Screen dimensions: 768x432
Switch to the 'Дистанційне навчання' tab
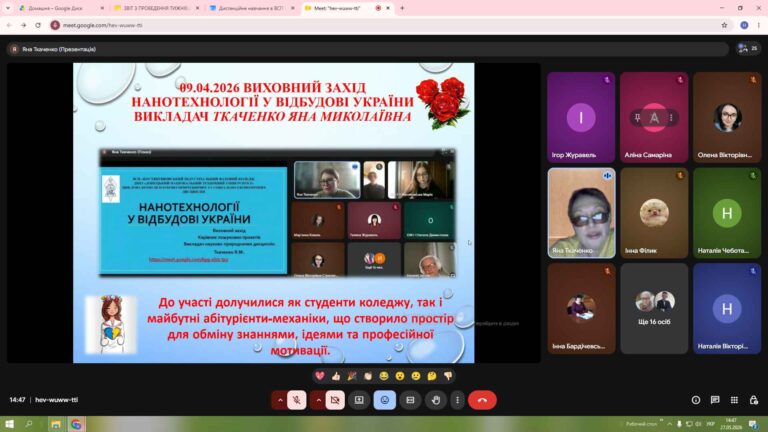[252, 8]
